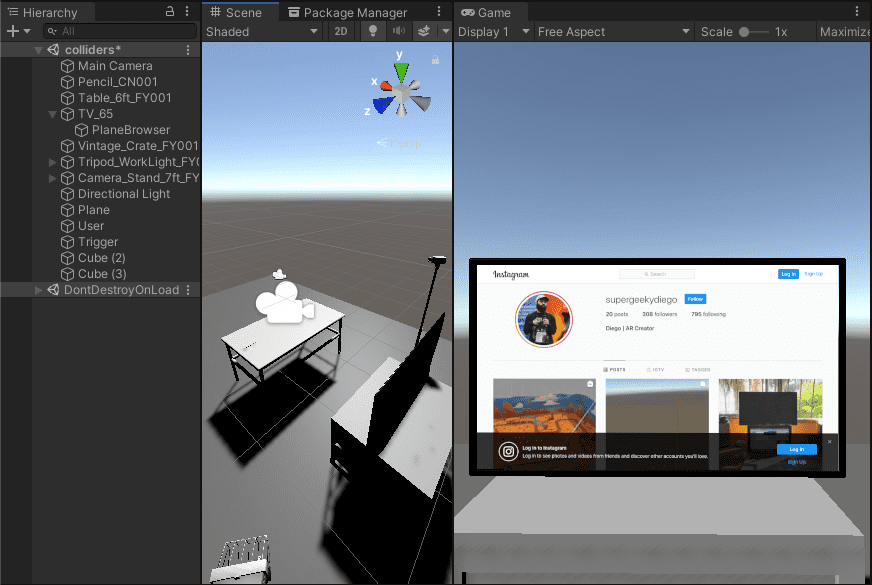Viewport: 872px width, 585px height.
Task: Toggle 2D view mode in Scene
Action: click(341, 31)
